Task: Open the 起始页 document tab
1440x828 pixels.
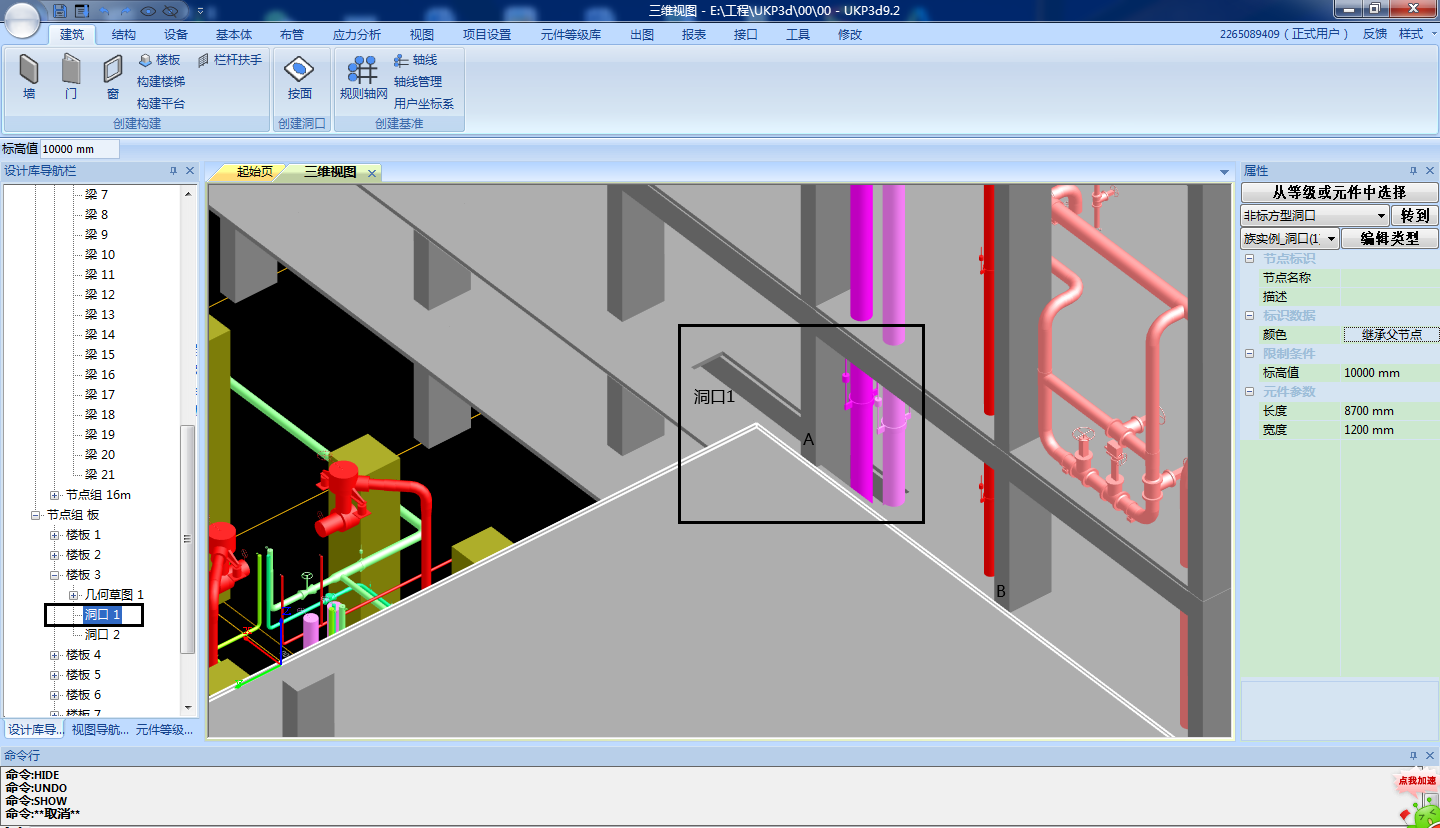Action: click(254, 172)
